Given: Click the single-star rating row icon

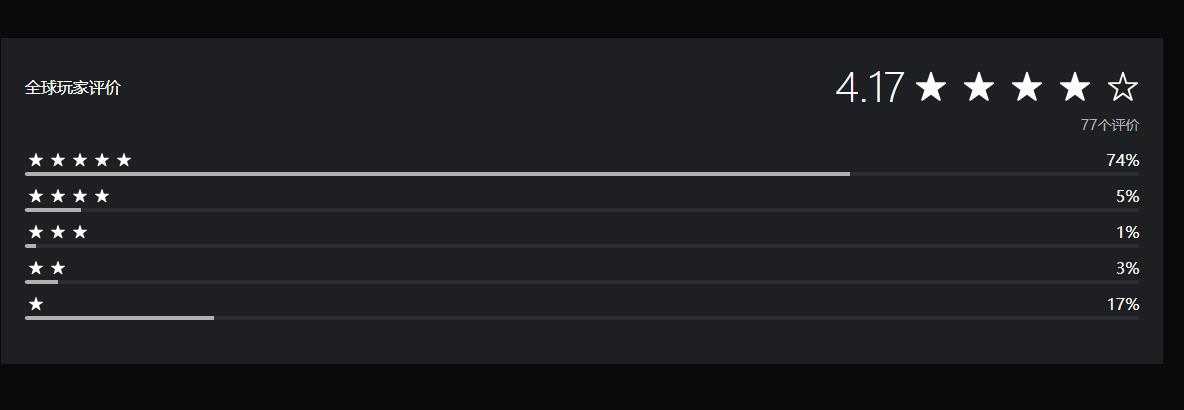Looking at the screenshot, I should pos(35,304).
